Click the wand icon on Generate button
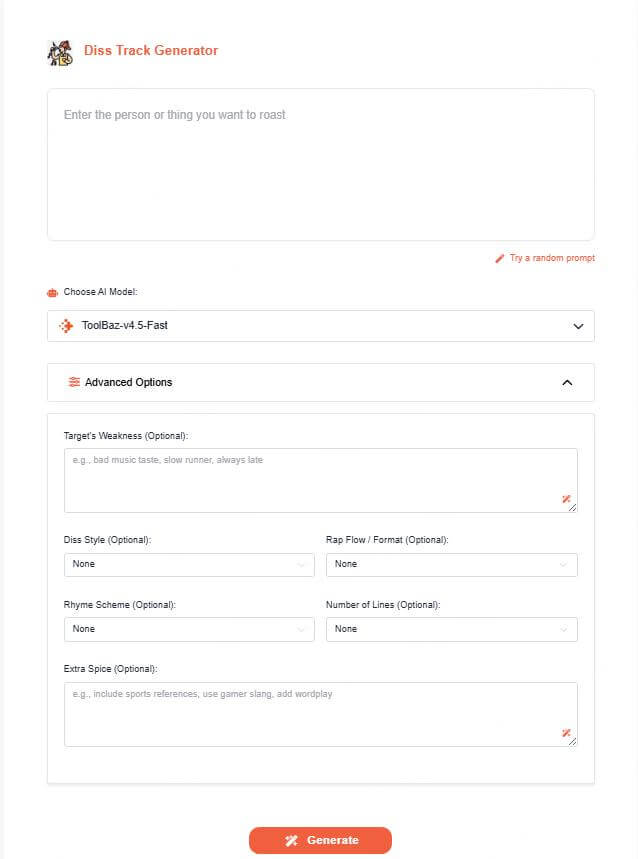638x859 pixels. [x=291, y=840]
